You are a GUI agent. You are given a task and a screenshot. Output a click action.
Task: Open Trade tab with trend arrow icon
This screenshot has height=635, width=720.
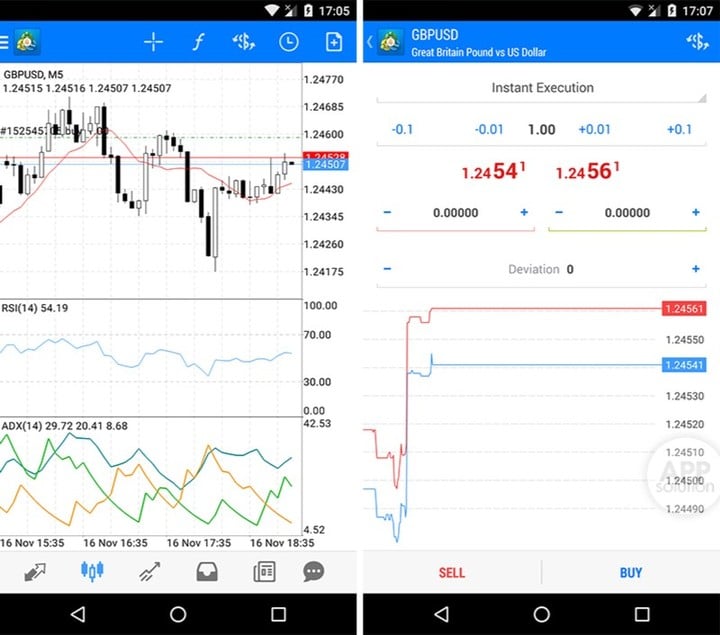(150, 572)
